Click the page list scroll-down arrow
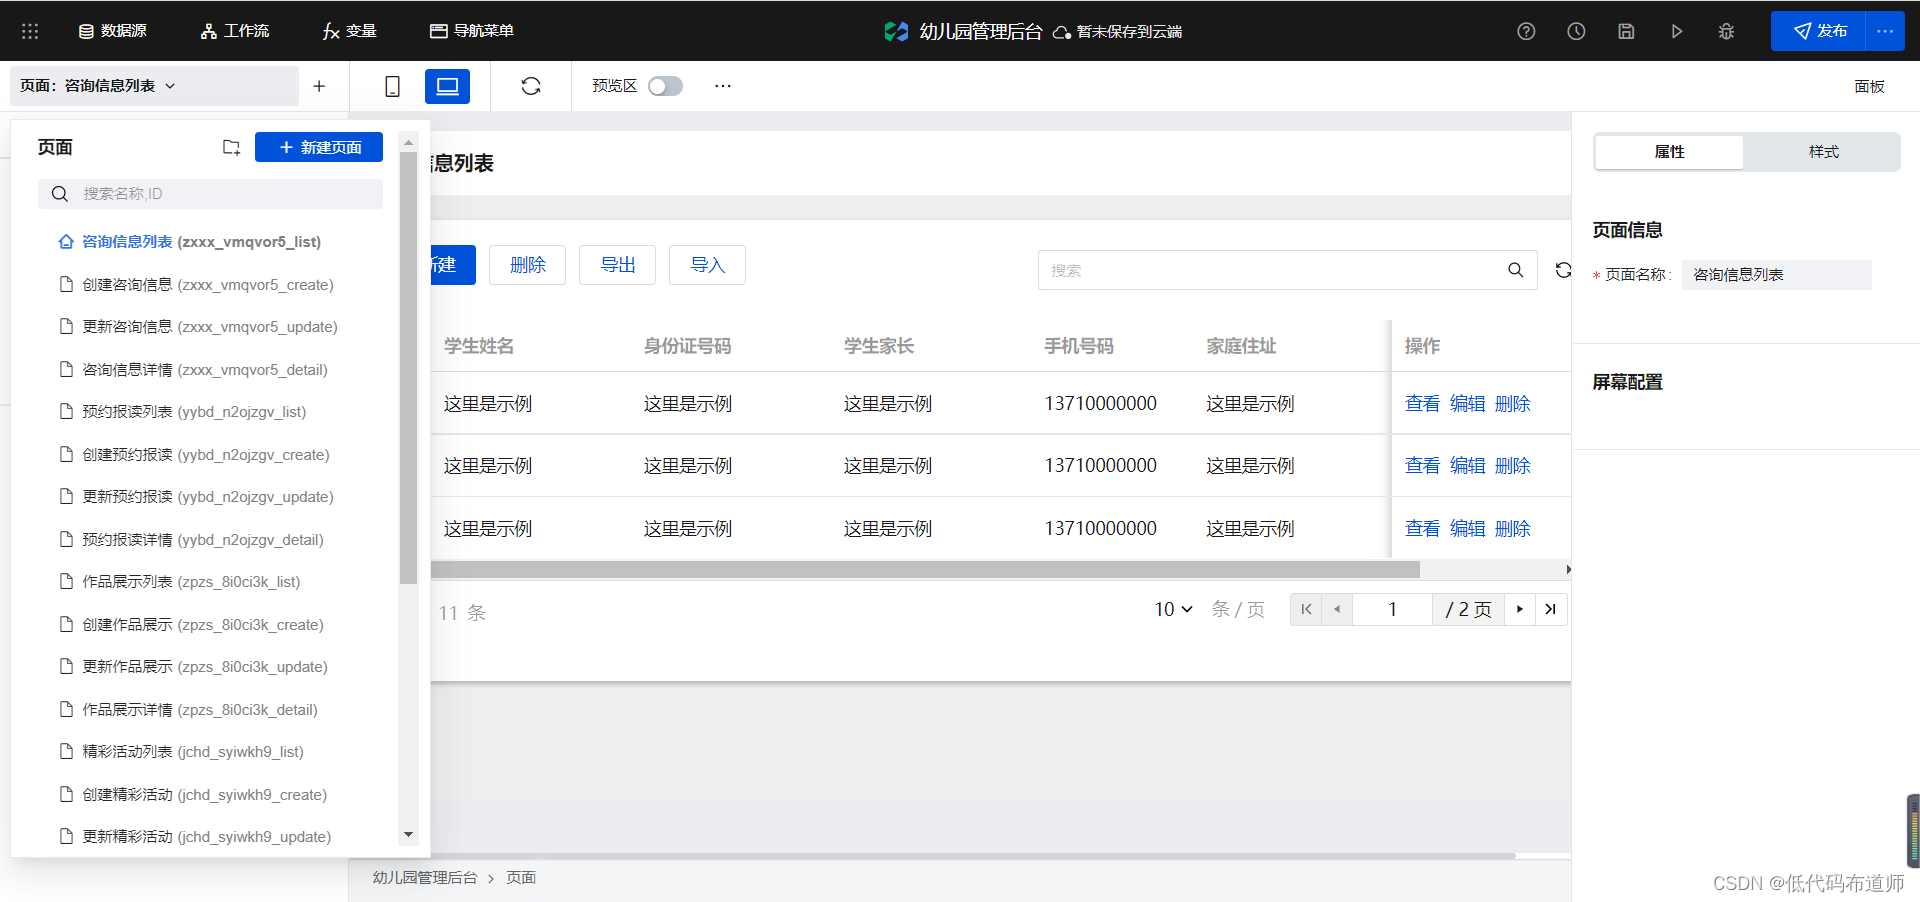This screenshot has height=902, width=1920. (x=408, y=835)
